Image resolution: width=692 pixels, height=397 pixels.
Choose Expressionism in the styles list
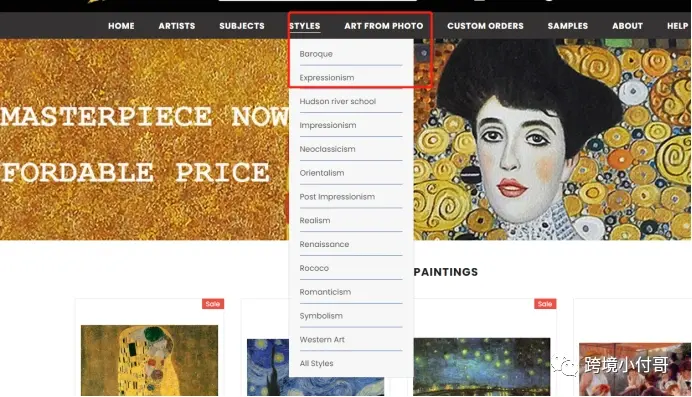[327, 78]
